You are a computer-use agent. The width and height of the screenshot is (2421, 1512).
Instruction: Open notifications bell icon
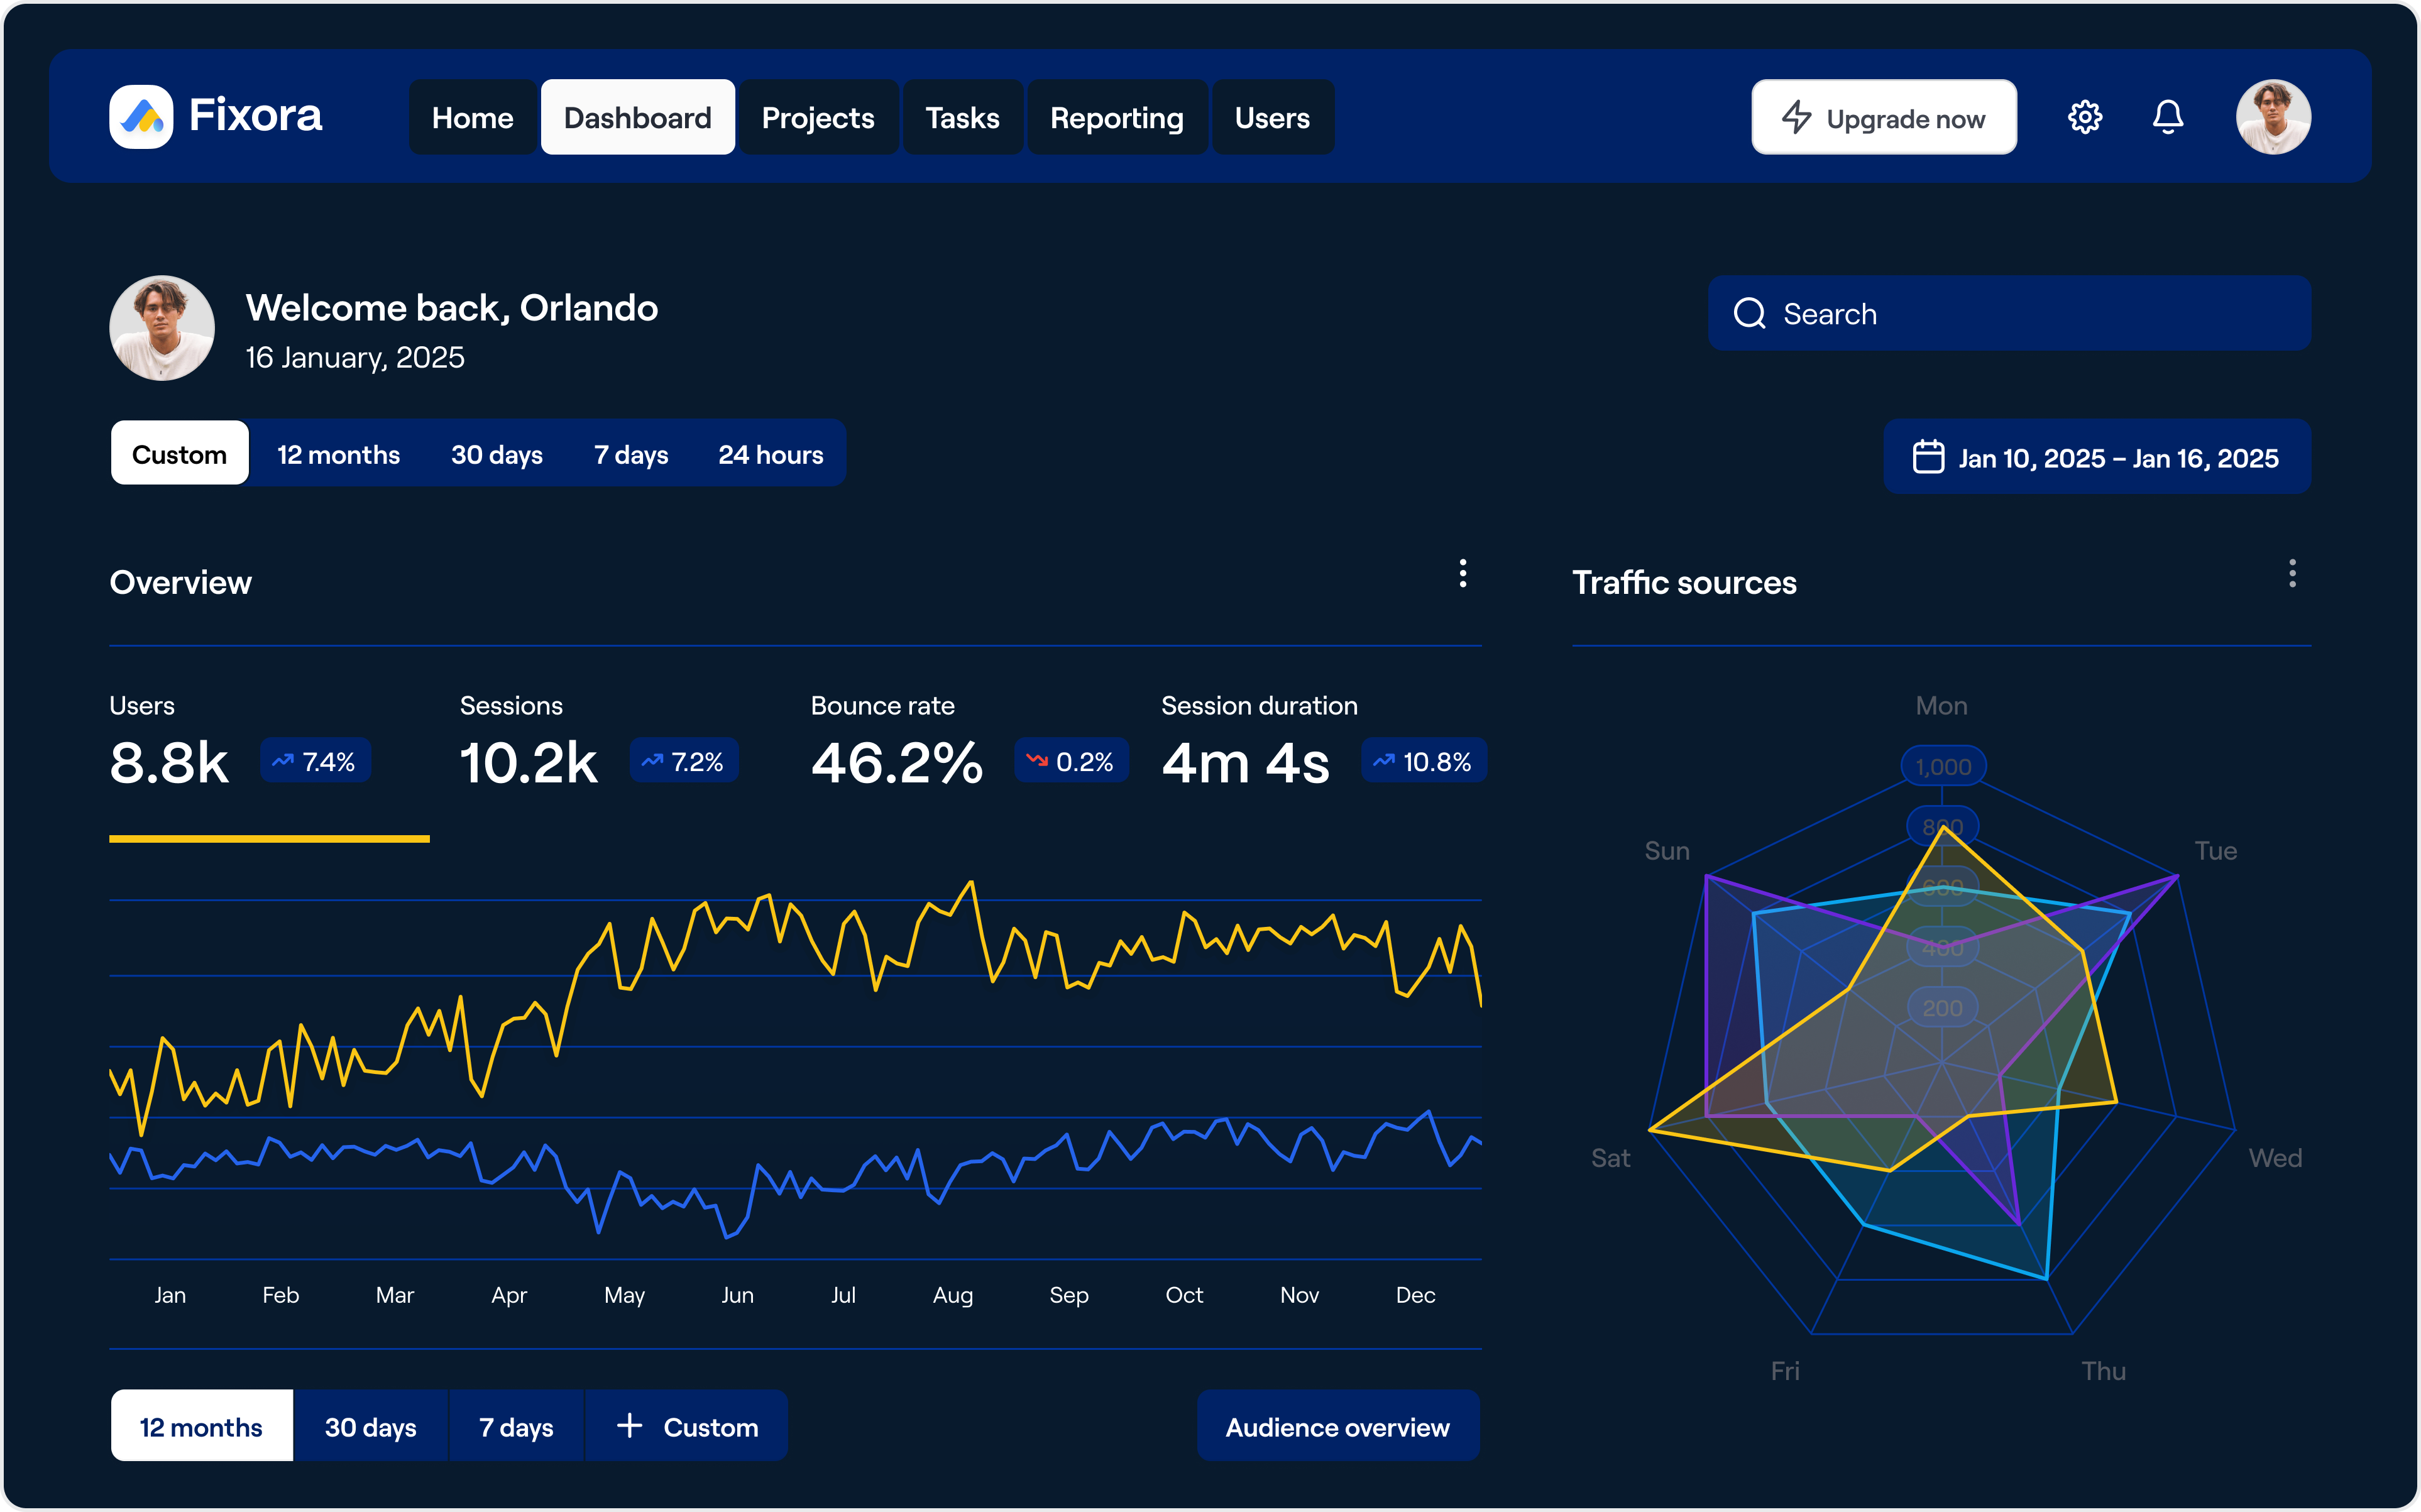click(2167, 117)
